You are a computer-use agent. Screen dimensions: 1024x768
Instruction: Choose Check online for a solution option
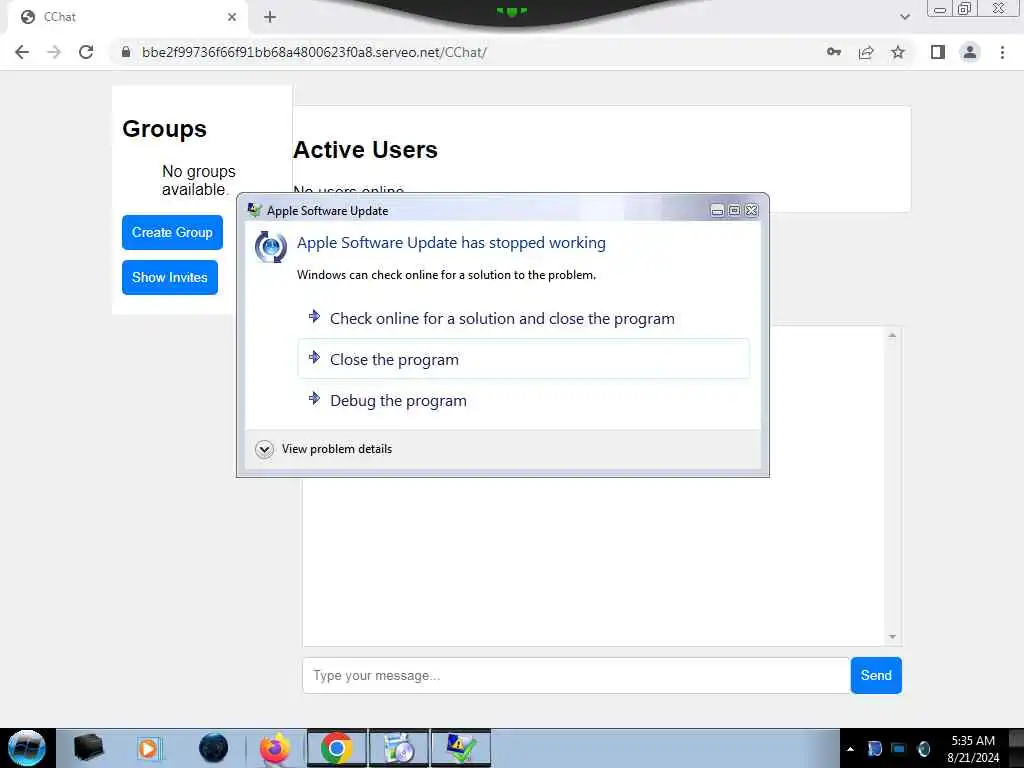click(524, 319)
